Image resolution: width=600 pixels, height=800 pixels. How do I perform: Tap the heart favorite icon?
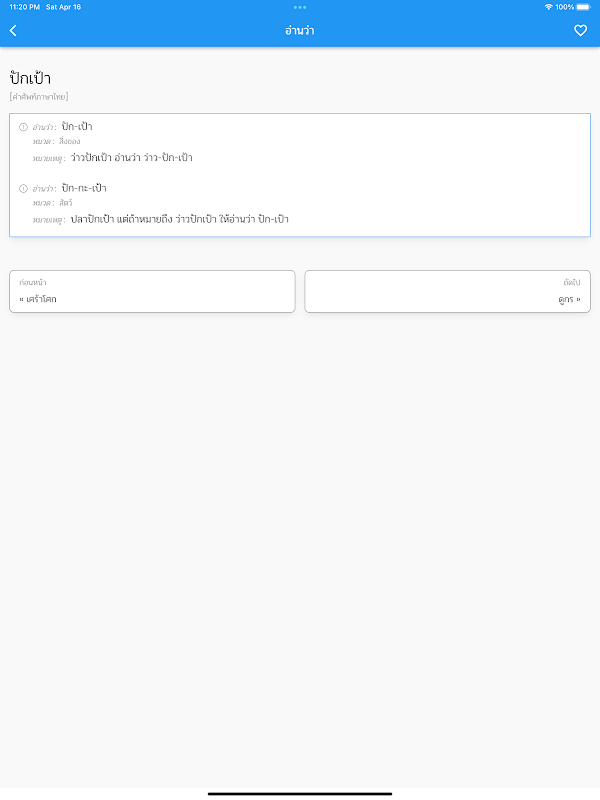580,31
